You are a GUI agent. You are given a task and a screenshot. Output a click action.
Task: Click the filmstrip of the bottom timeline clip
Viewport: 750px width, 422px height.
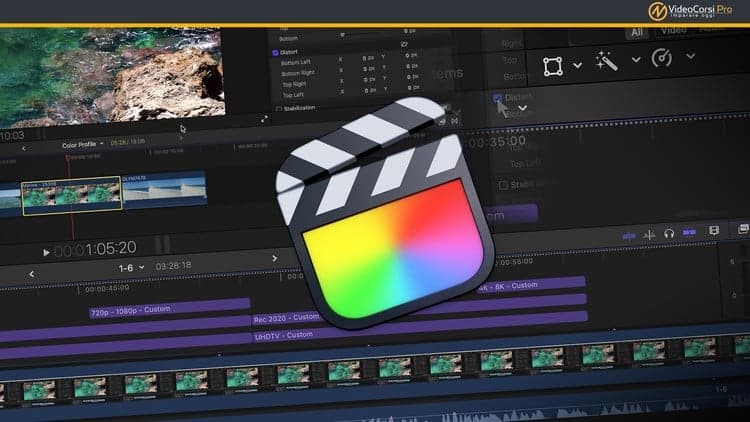coord(375,371)
